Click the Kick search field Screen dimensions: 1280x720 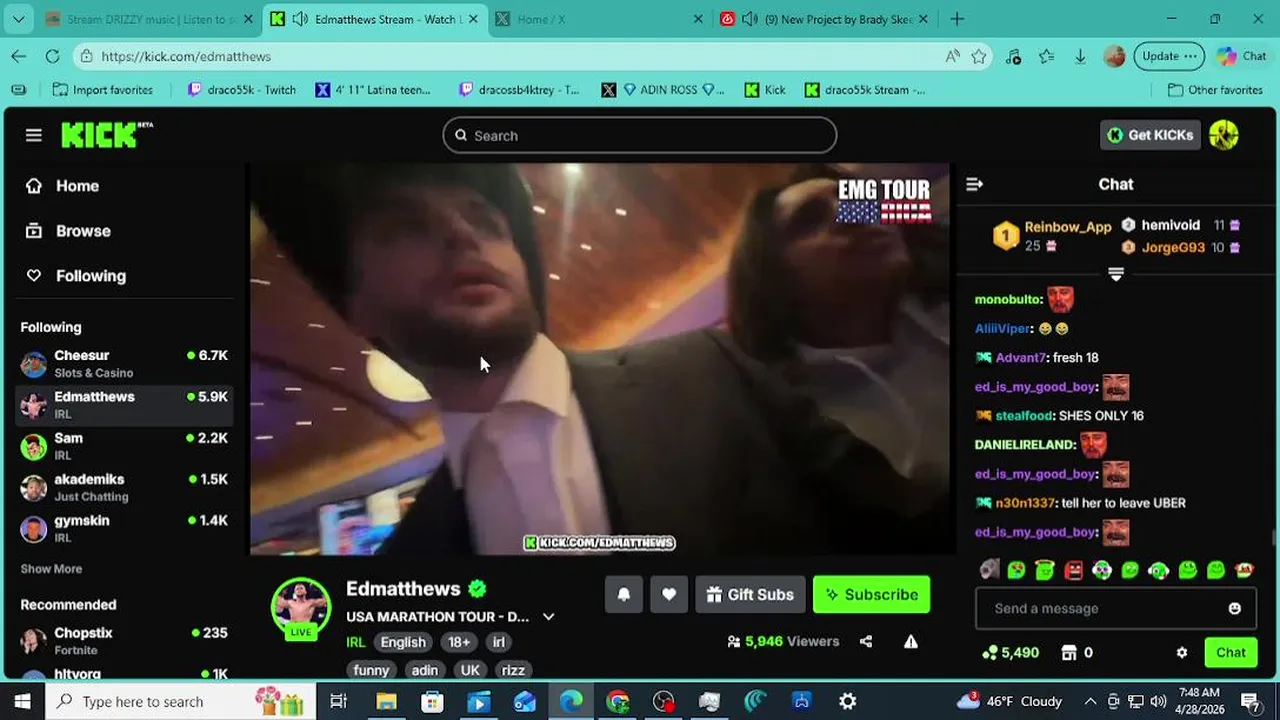(640, 135)
